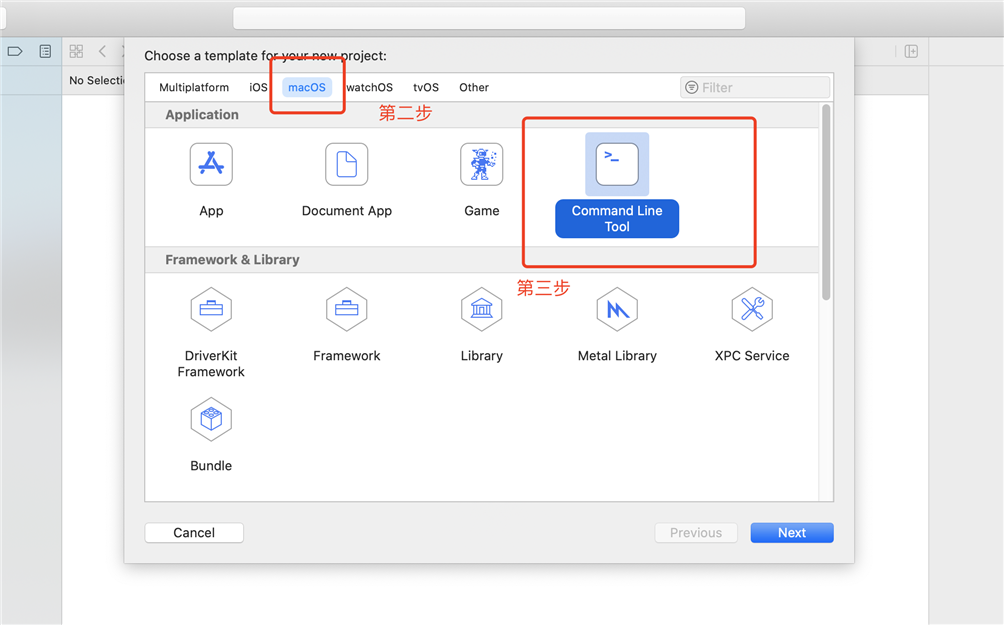Click the filter icon in the Filter field

pyautogui.click(x=692, y=88)
